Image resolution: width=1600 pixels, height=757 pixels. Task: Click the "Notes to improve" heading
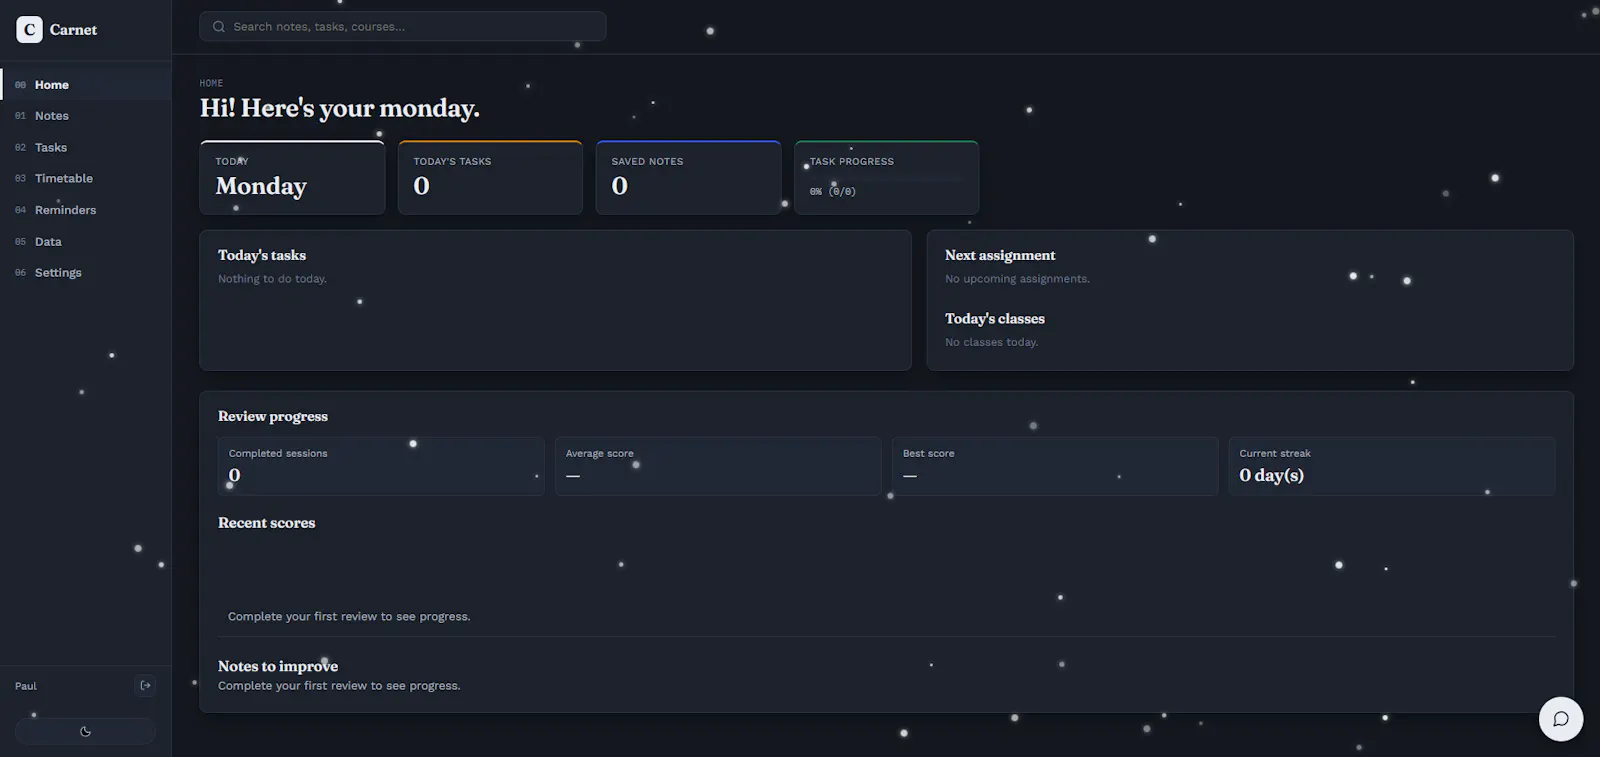[x=278, y=666]
